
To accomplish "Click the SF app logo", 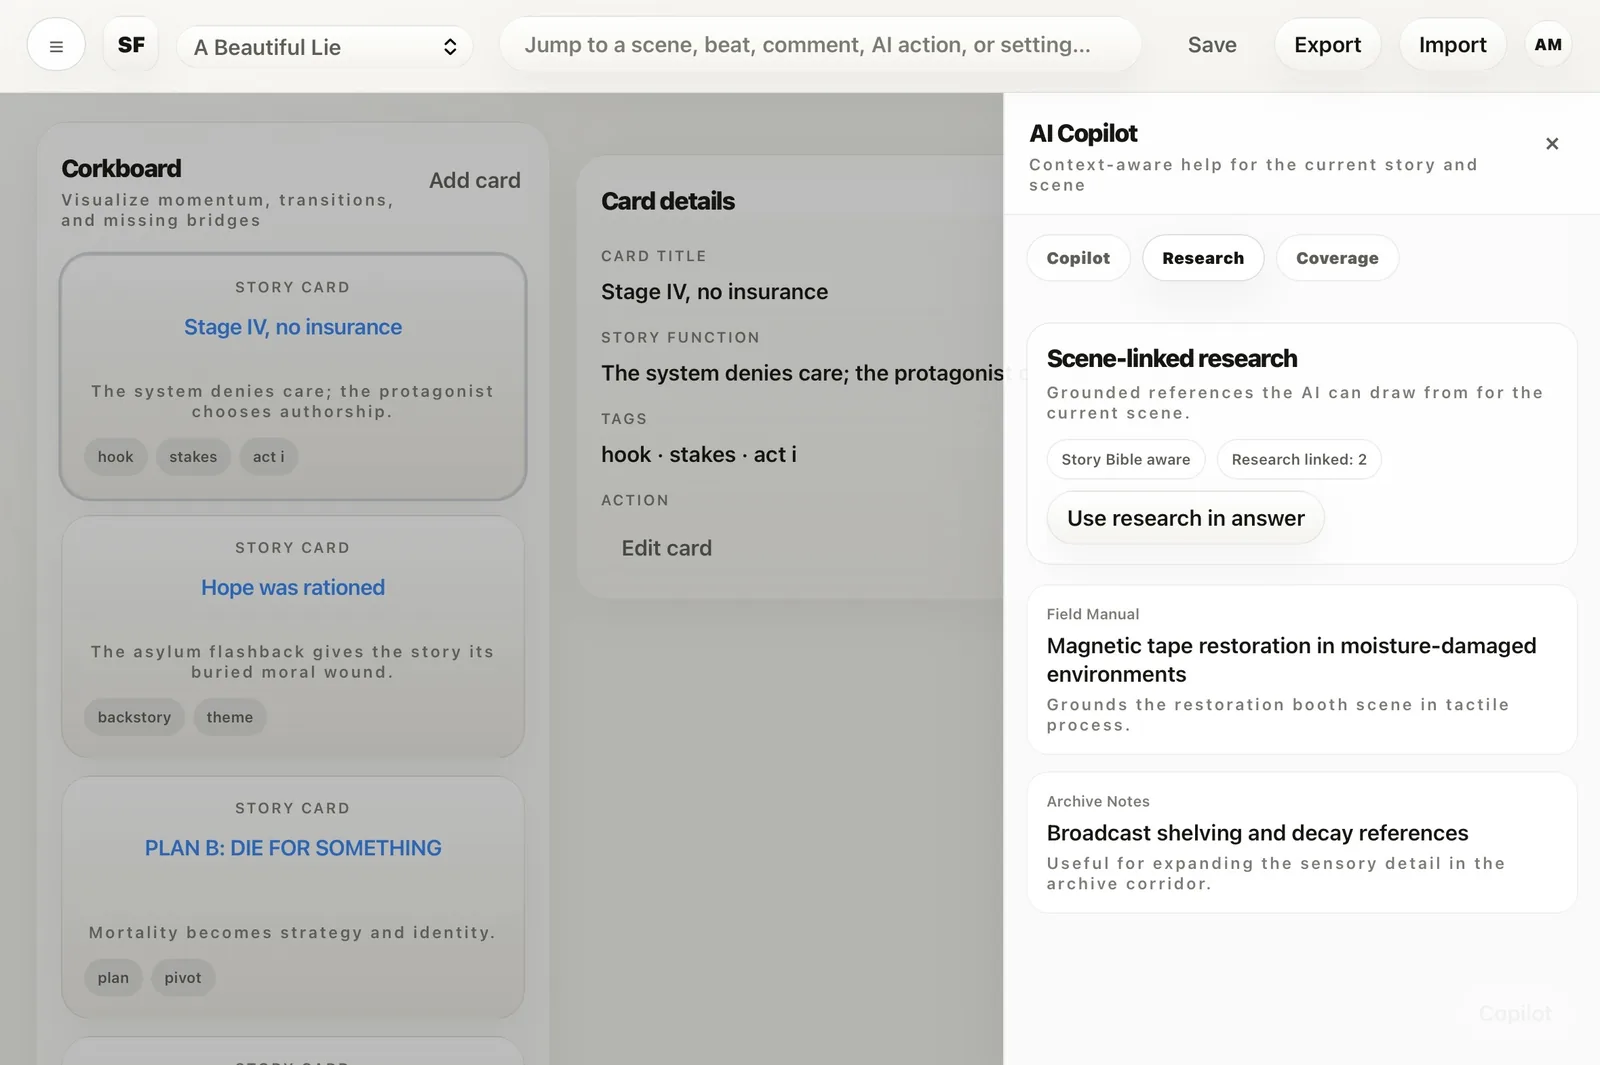I will point(131,45).
